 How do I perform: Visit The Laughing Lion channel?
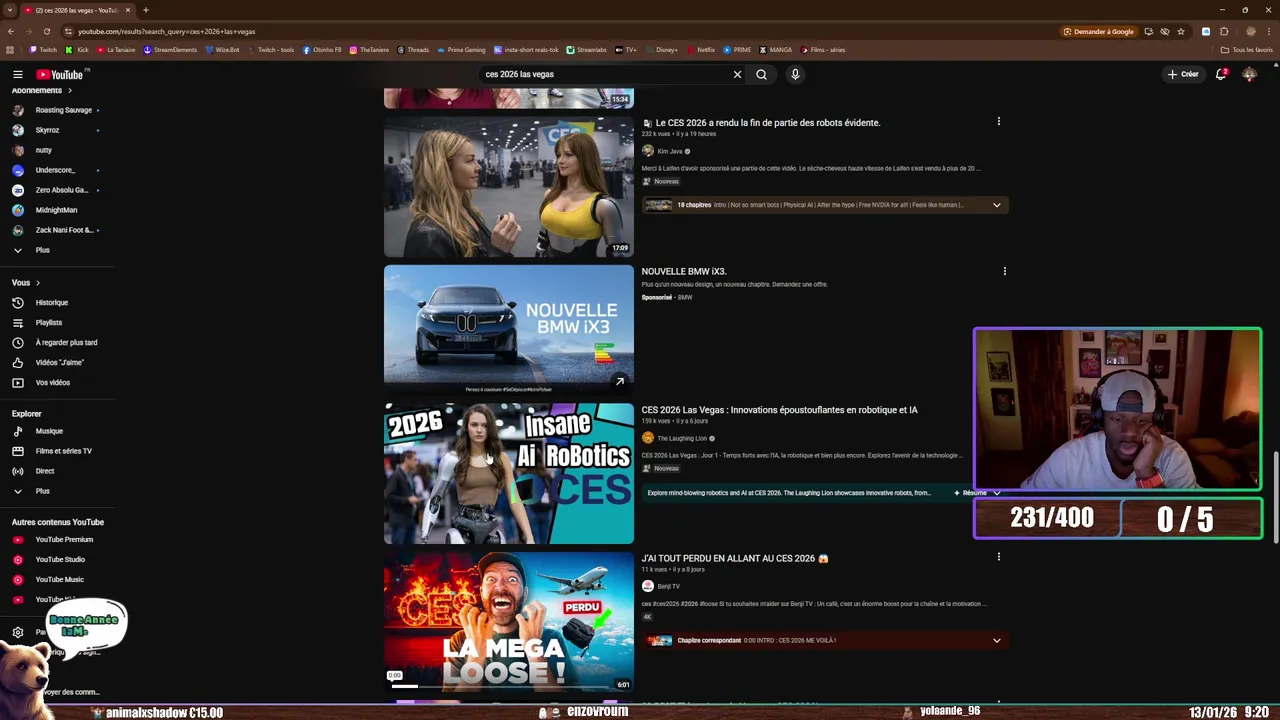point(682,438)
